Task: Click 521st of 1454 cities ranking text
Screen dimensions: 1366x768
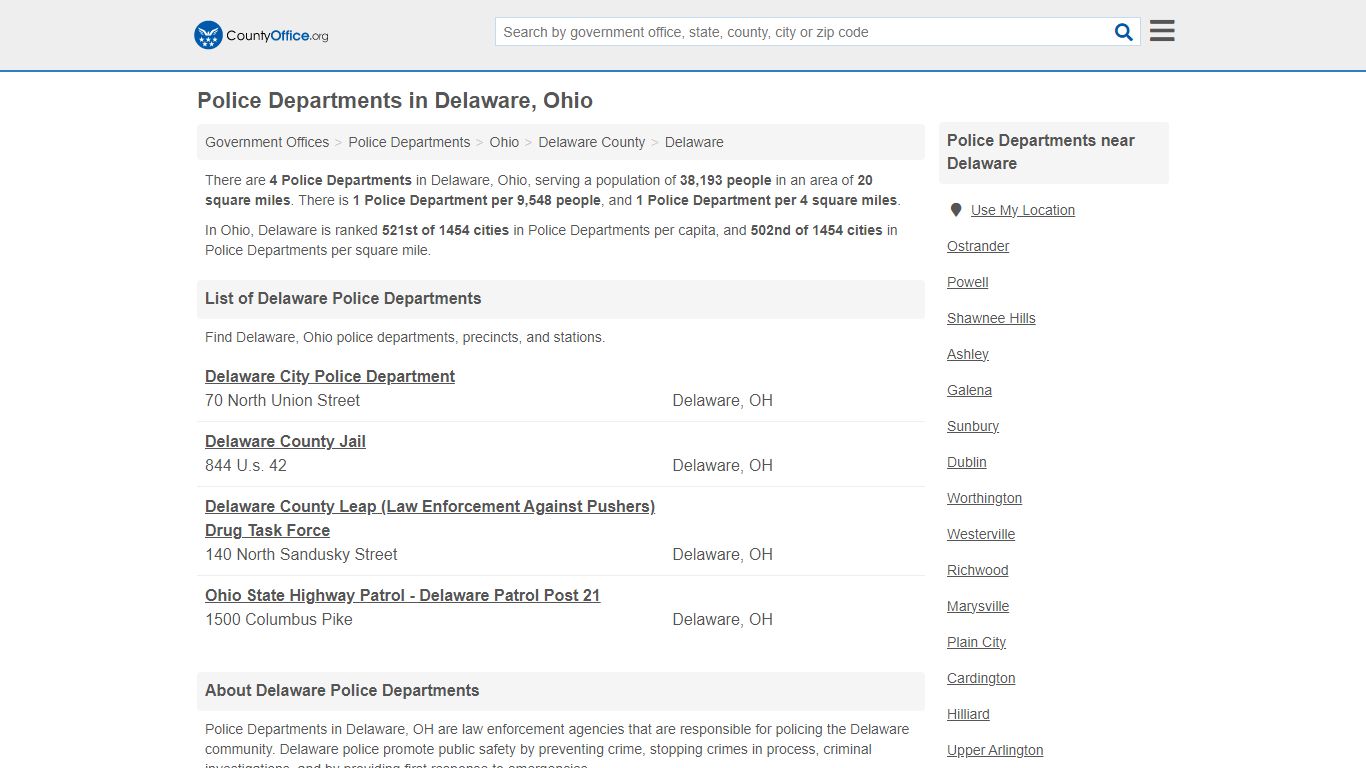Action: tap(445, 230)
